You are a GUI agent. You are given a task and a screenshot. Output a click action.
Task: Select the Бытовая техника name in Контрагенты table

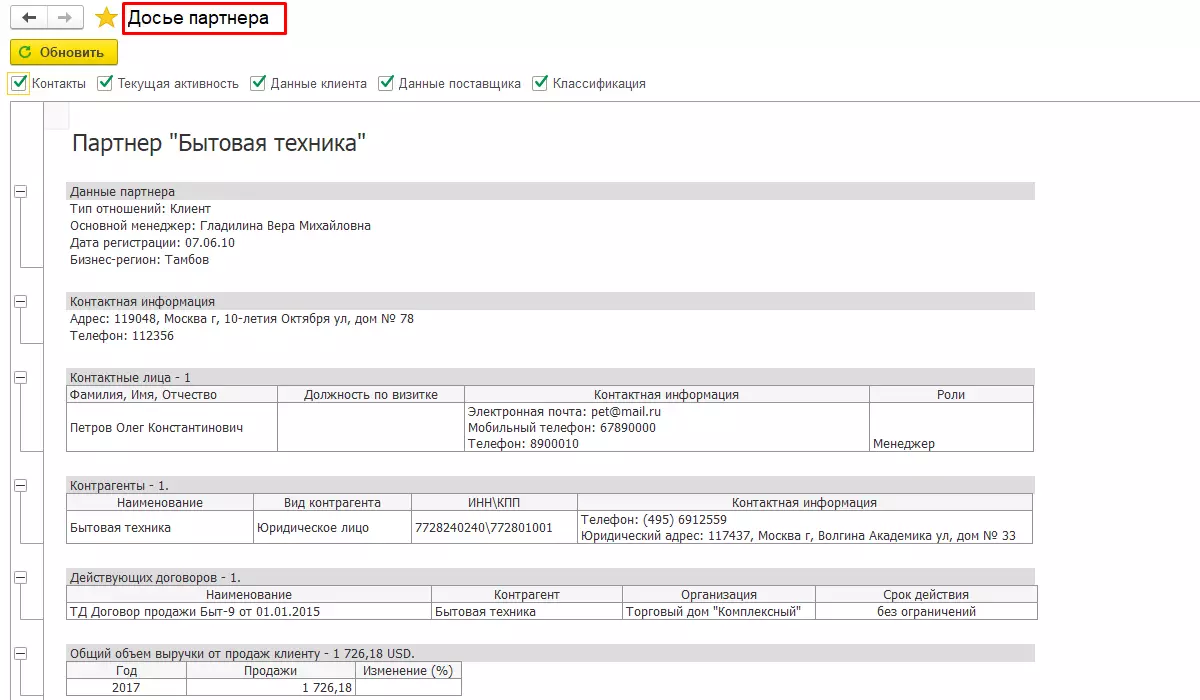pyautogui.click(x=160, y=527)
